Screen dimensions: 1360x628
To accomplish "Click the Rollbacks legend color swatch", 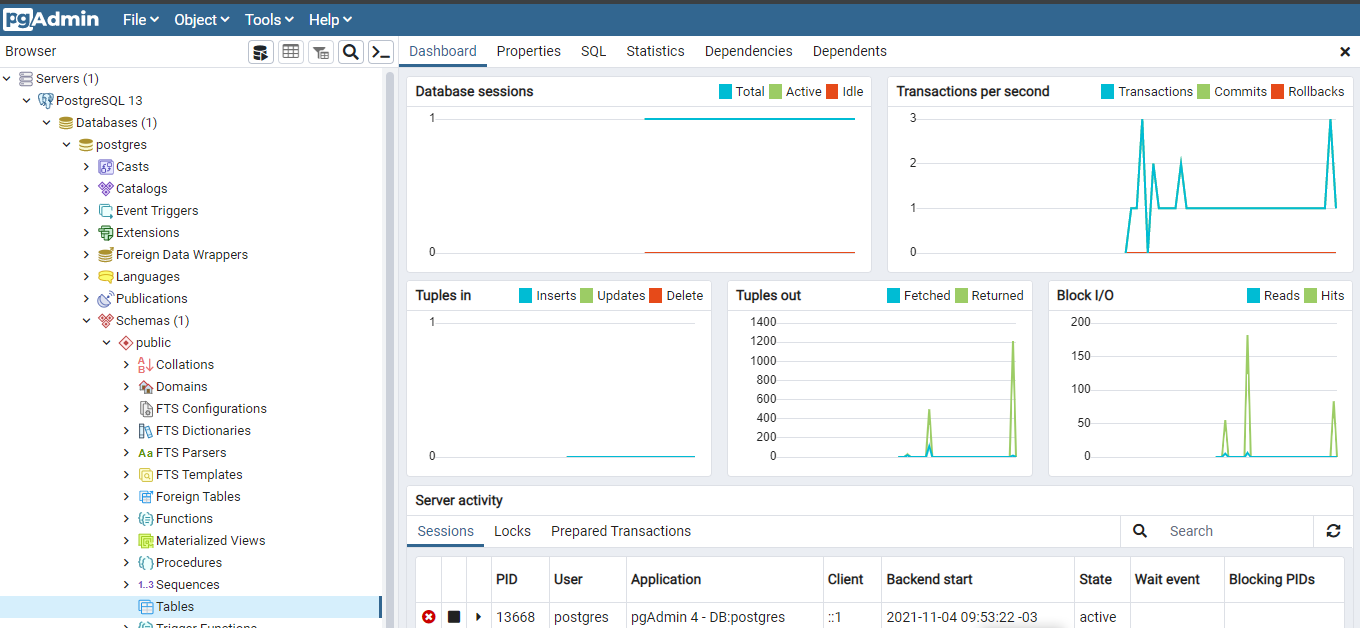I will click(x=1277, y=92).
